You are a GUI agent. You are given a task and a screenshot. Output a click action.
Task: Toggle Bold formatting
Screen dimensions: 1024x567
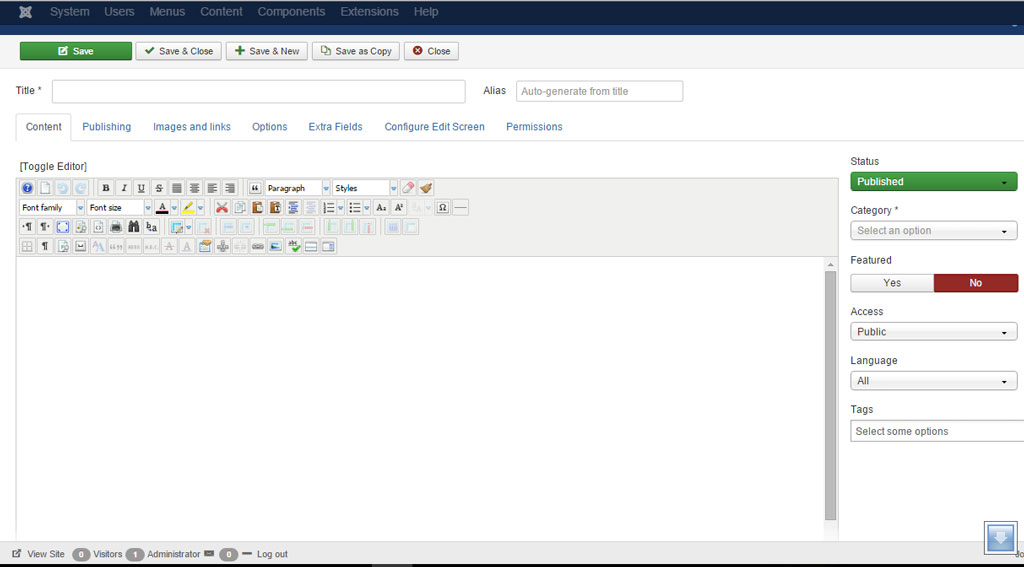tap(105, 188)
